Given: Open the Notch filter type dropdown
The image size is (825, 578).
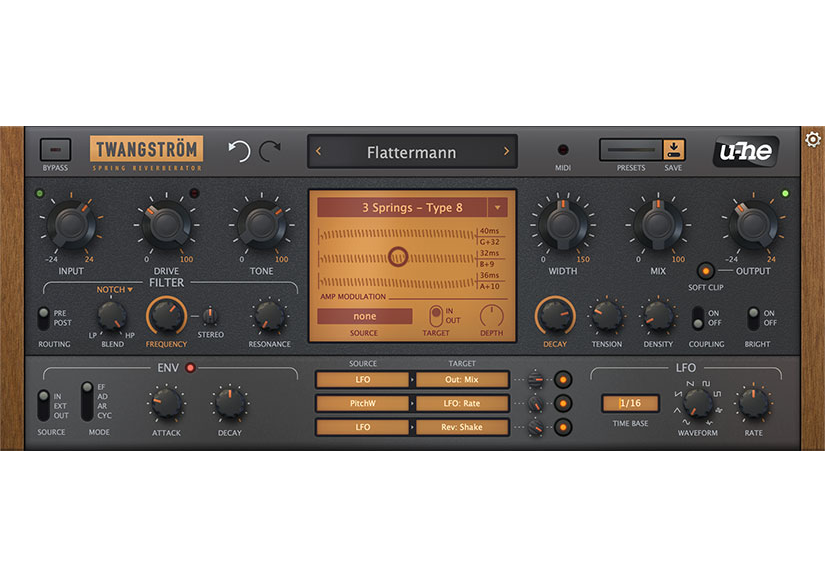Looking at the screenshot, I should [115, 290].
